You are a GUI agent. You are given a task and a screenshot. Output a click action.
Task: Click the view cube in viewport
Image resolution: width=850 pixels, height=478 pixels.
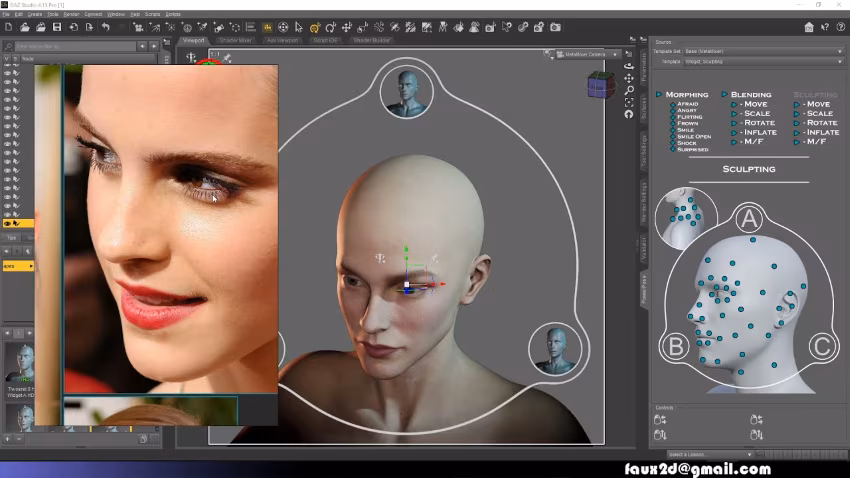click(x=601, y=85)
